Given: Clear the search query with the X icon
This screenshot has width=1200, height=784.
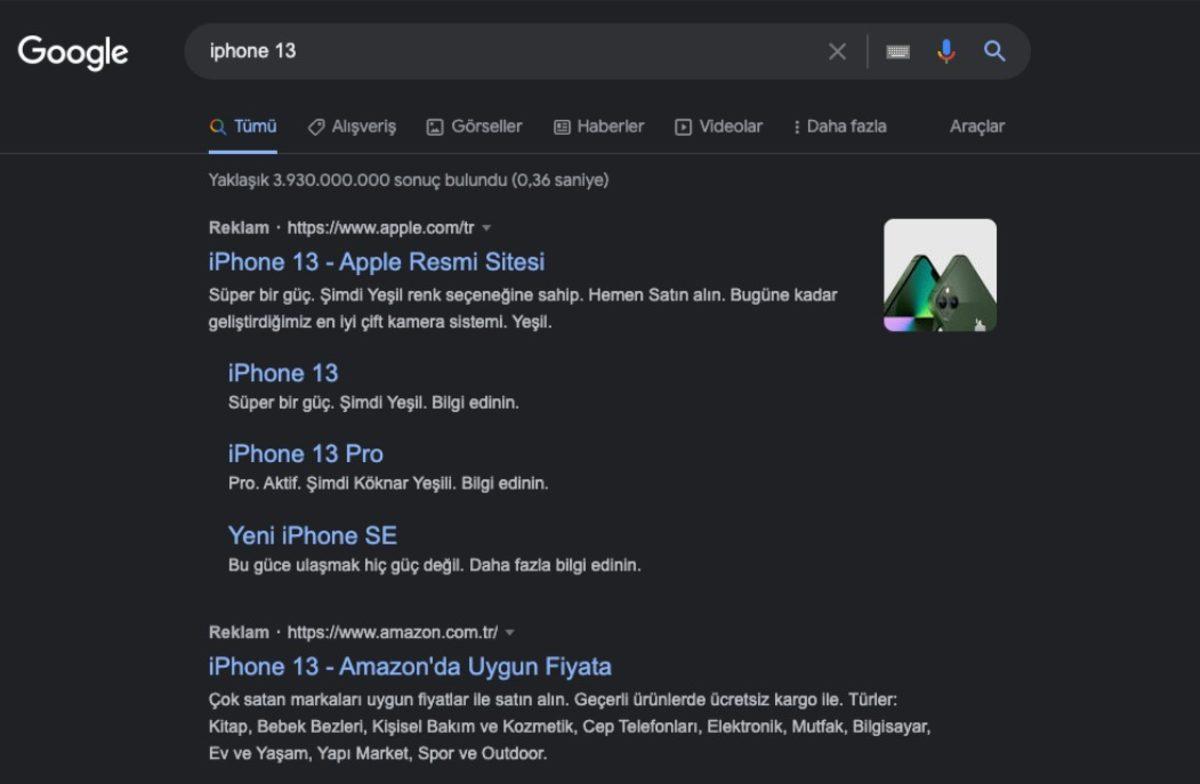Looking at the screenshot, I should (837, 51).
